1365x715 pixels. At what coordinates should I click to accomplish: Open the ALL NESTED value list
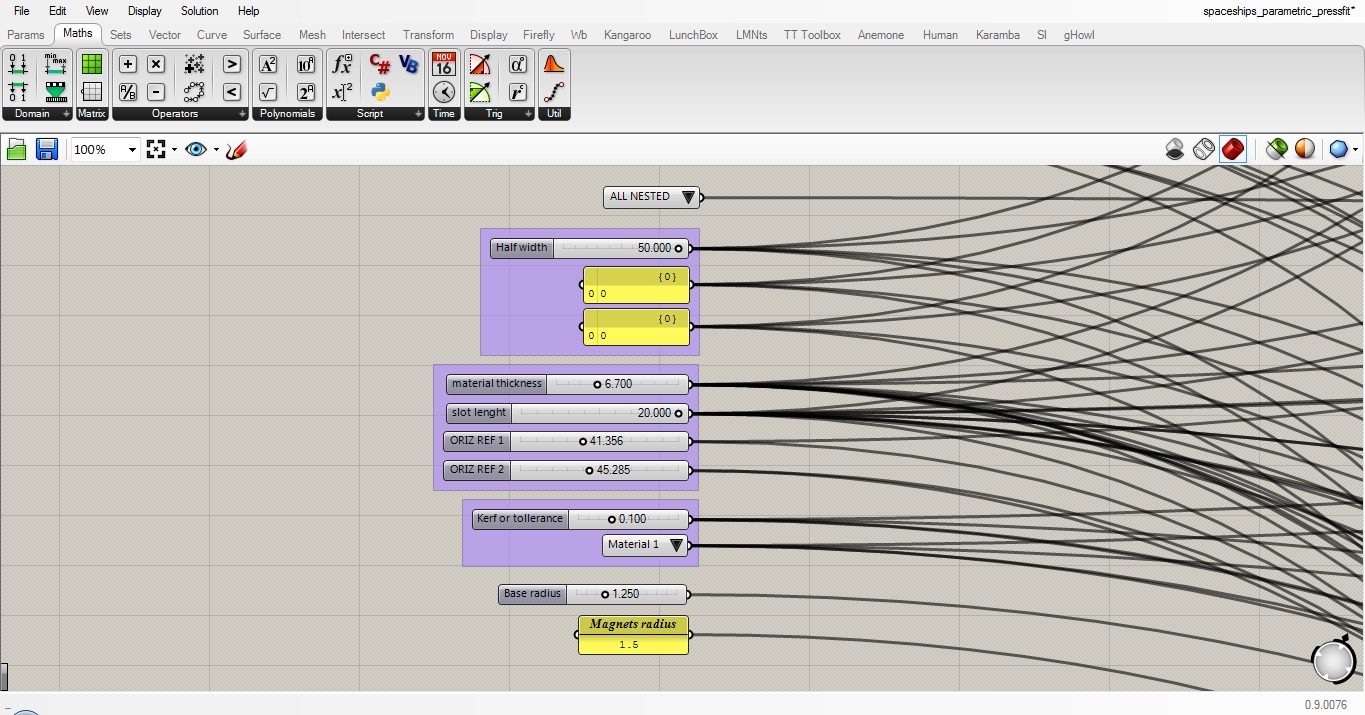652,197
